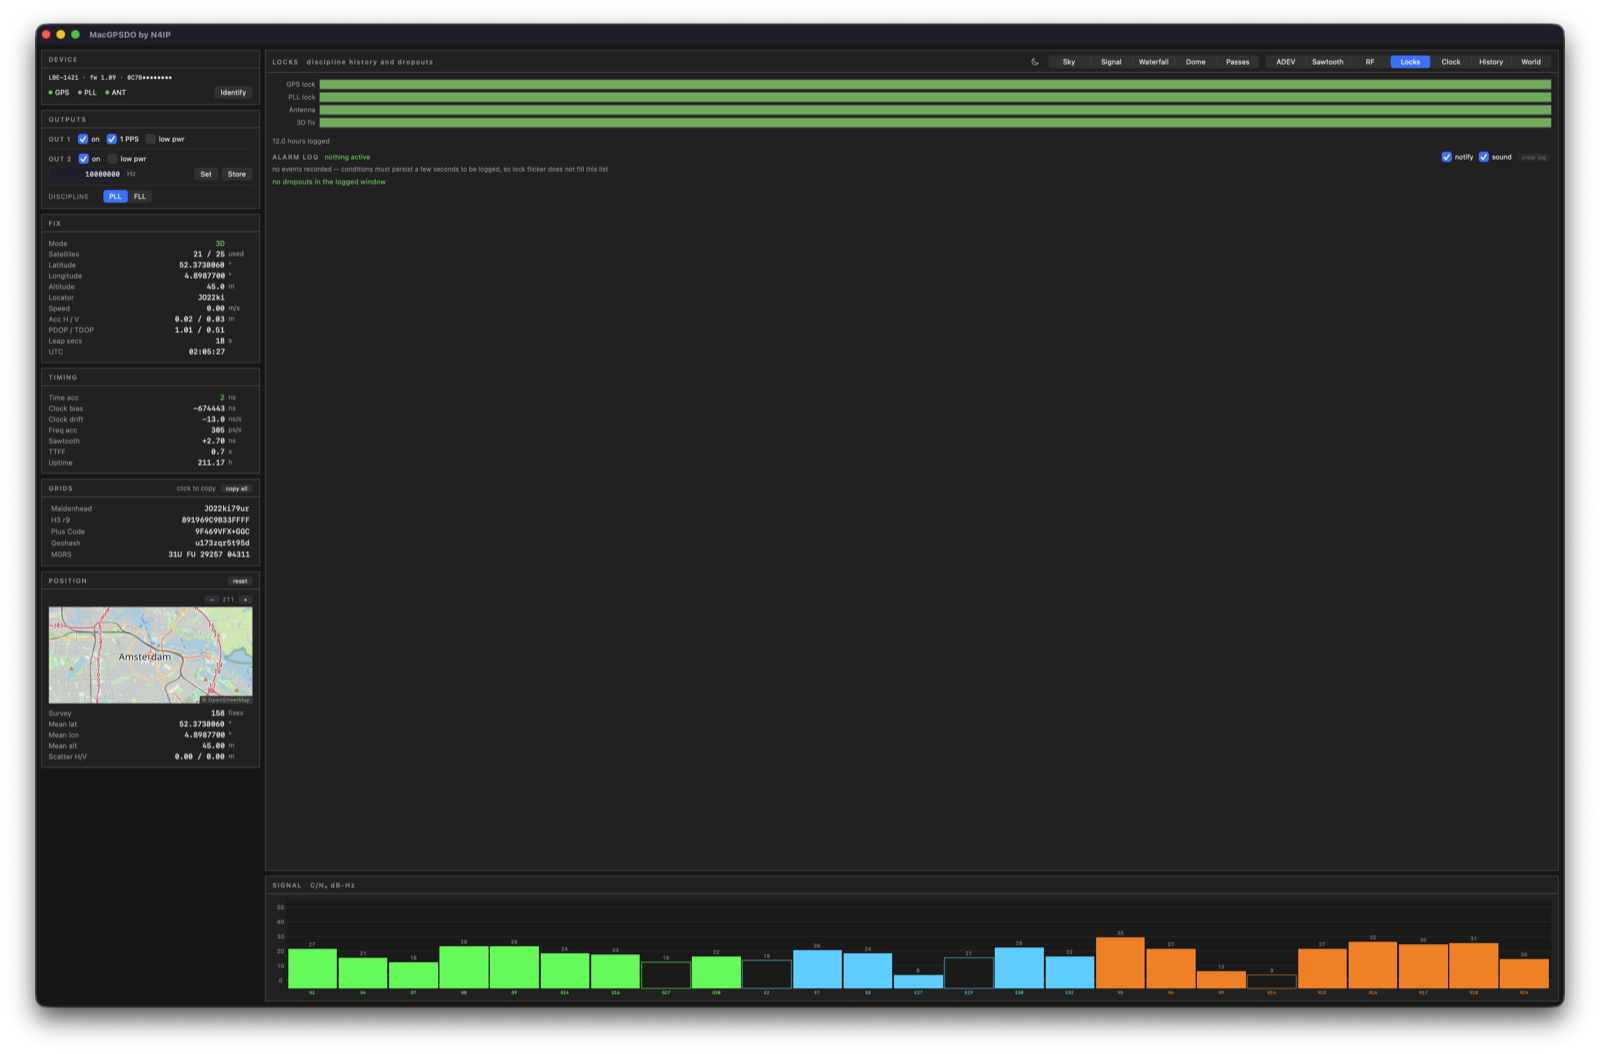Open the Waterfall tab
Viewport: 1600px width, 1054px height.
tap(1153, 62)
